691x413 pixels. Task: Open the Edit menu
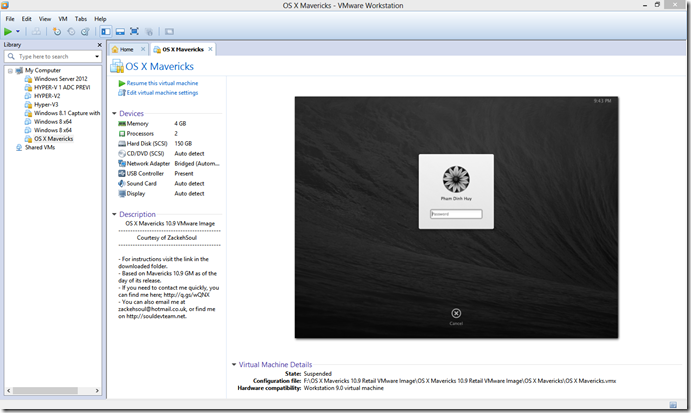26,19
